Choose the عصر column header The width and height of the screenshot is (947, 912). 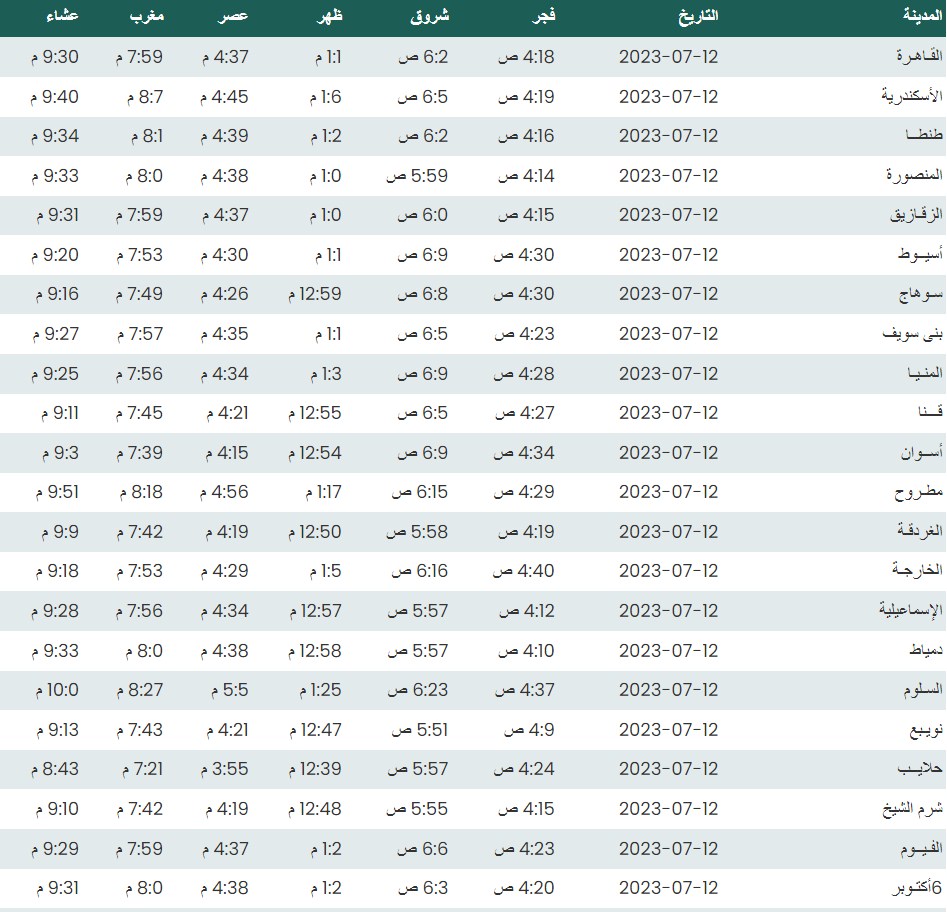pyautogui.click(x=232, y=17)
